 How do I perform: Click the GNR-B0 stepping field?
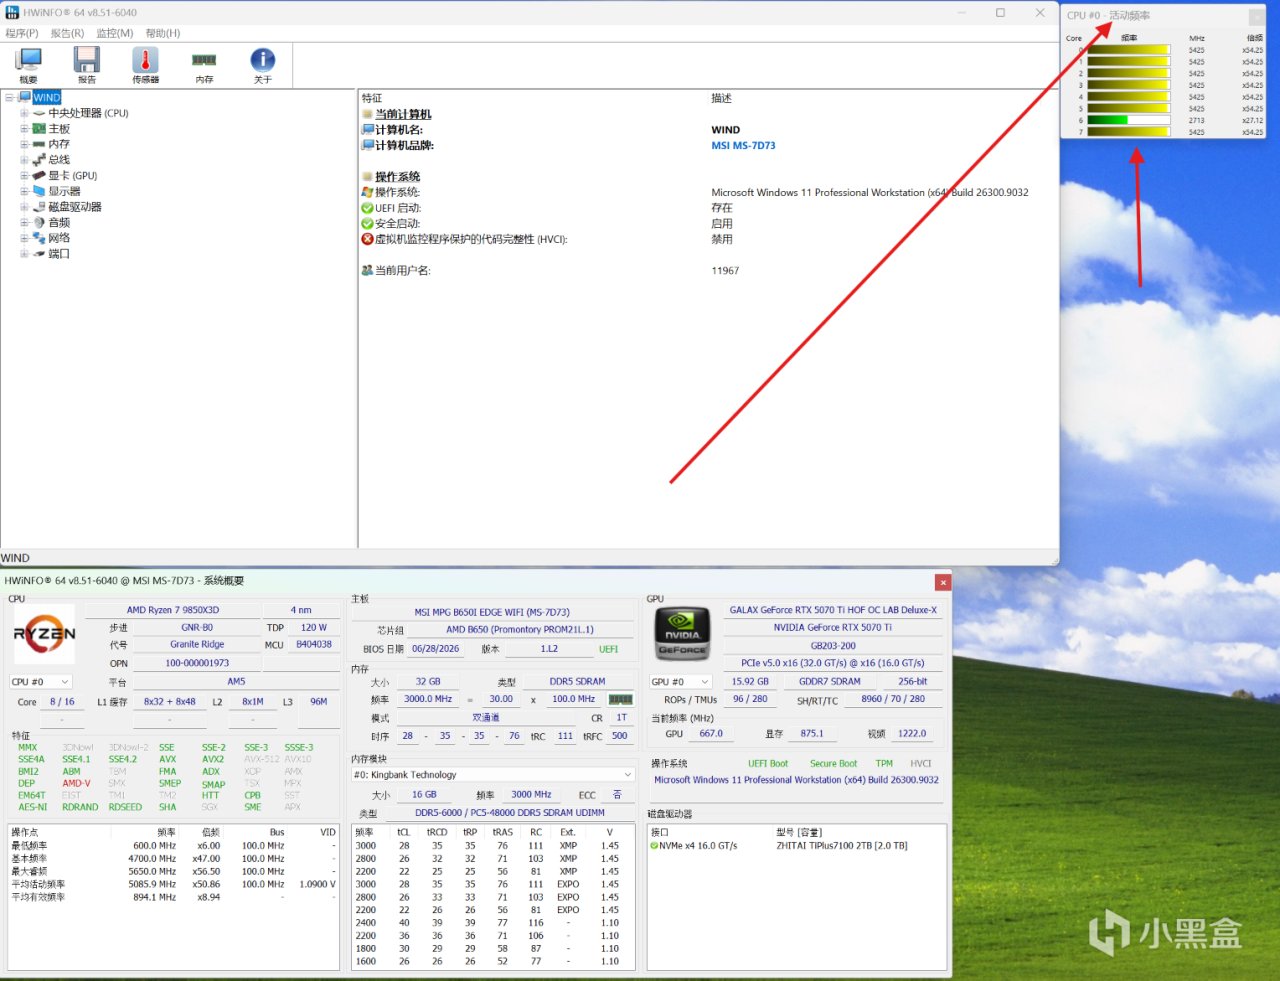[197, 628]
